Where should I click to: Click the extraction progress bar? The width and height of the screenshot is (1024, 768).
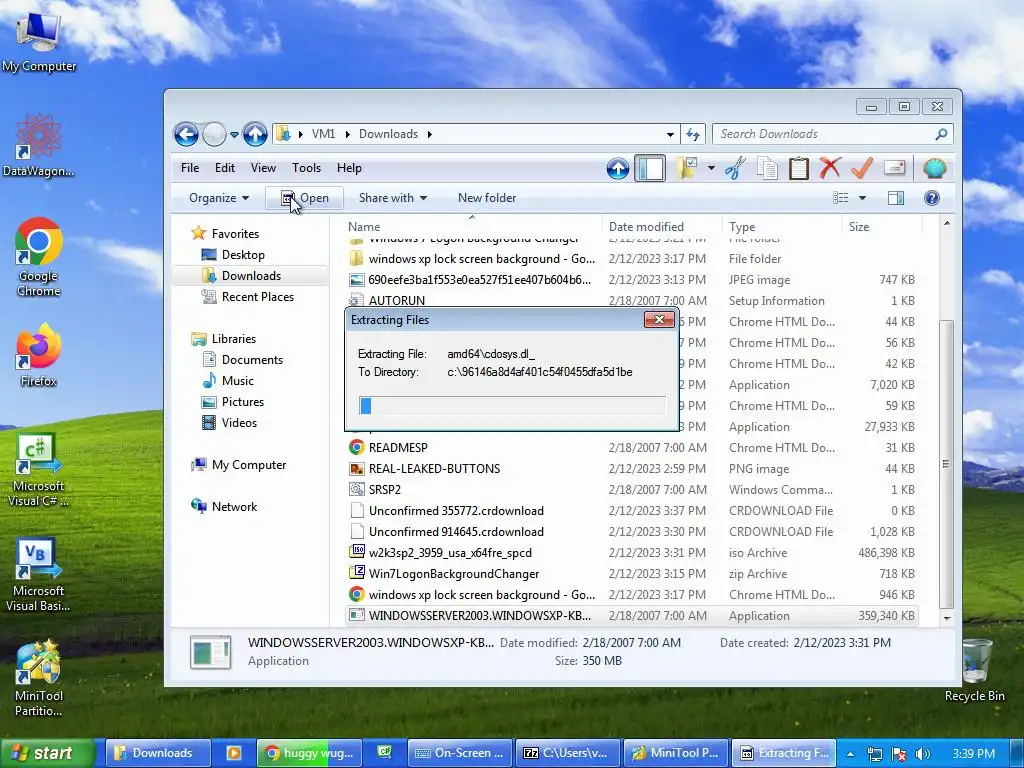coord(512,406)
